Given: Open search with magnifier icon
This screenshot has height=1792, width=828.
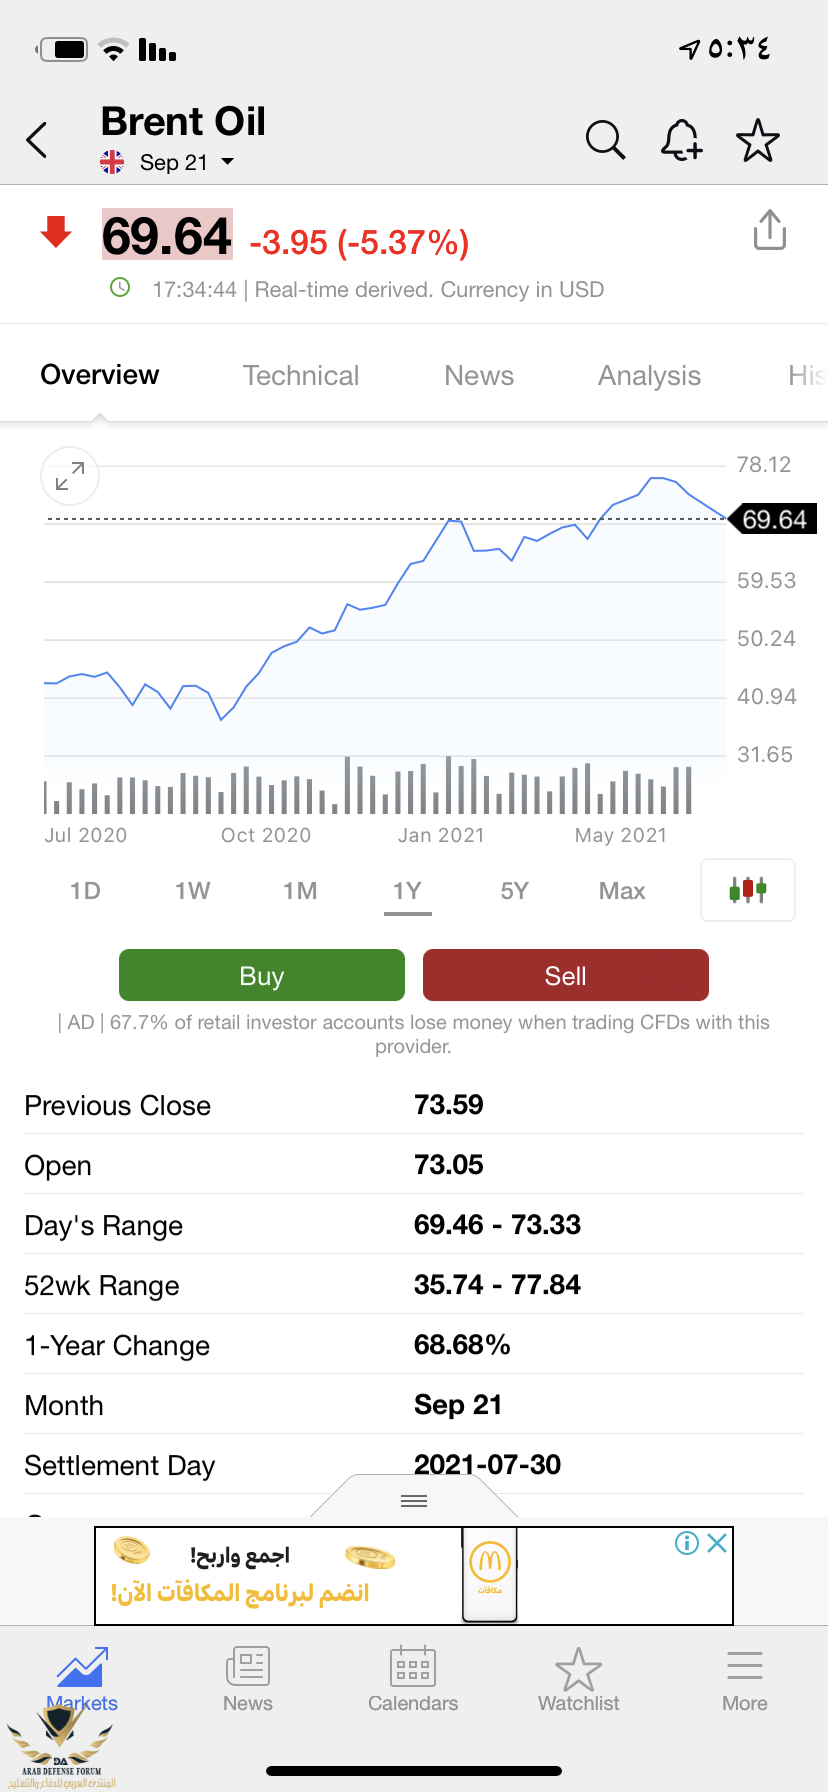Looking at the screenshot, I should (605, 140).
